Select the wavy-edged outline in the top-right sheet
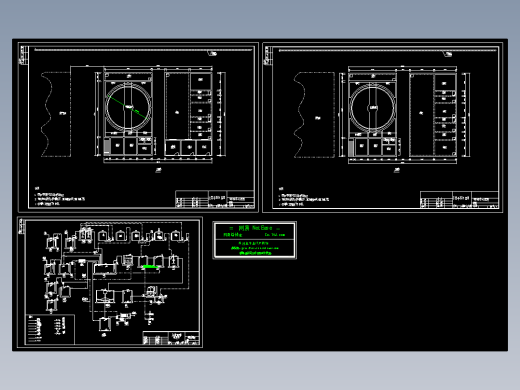 [314, 115]
